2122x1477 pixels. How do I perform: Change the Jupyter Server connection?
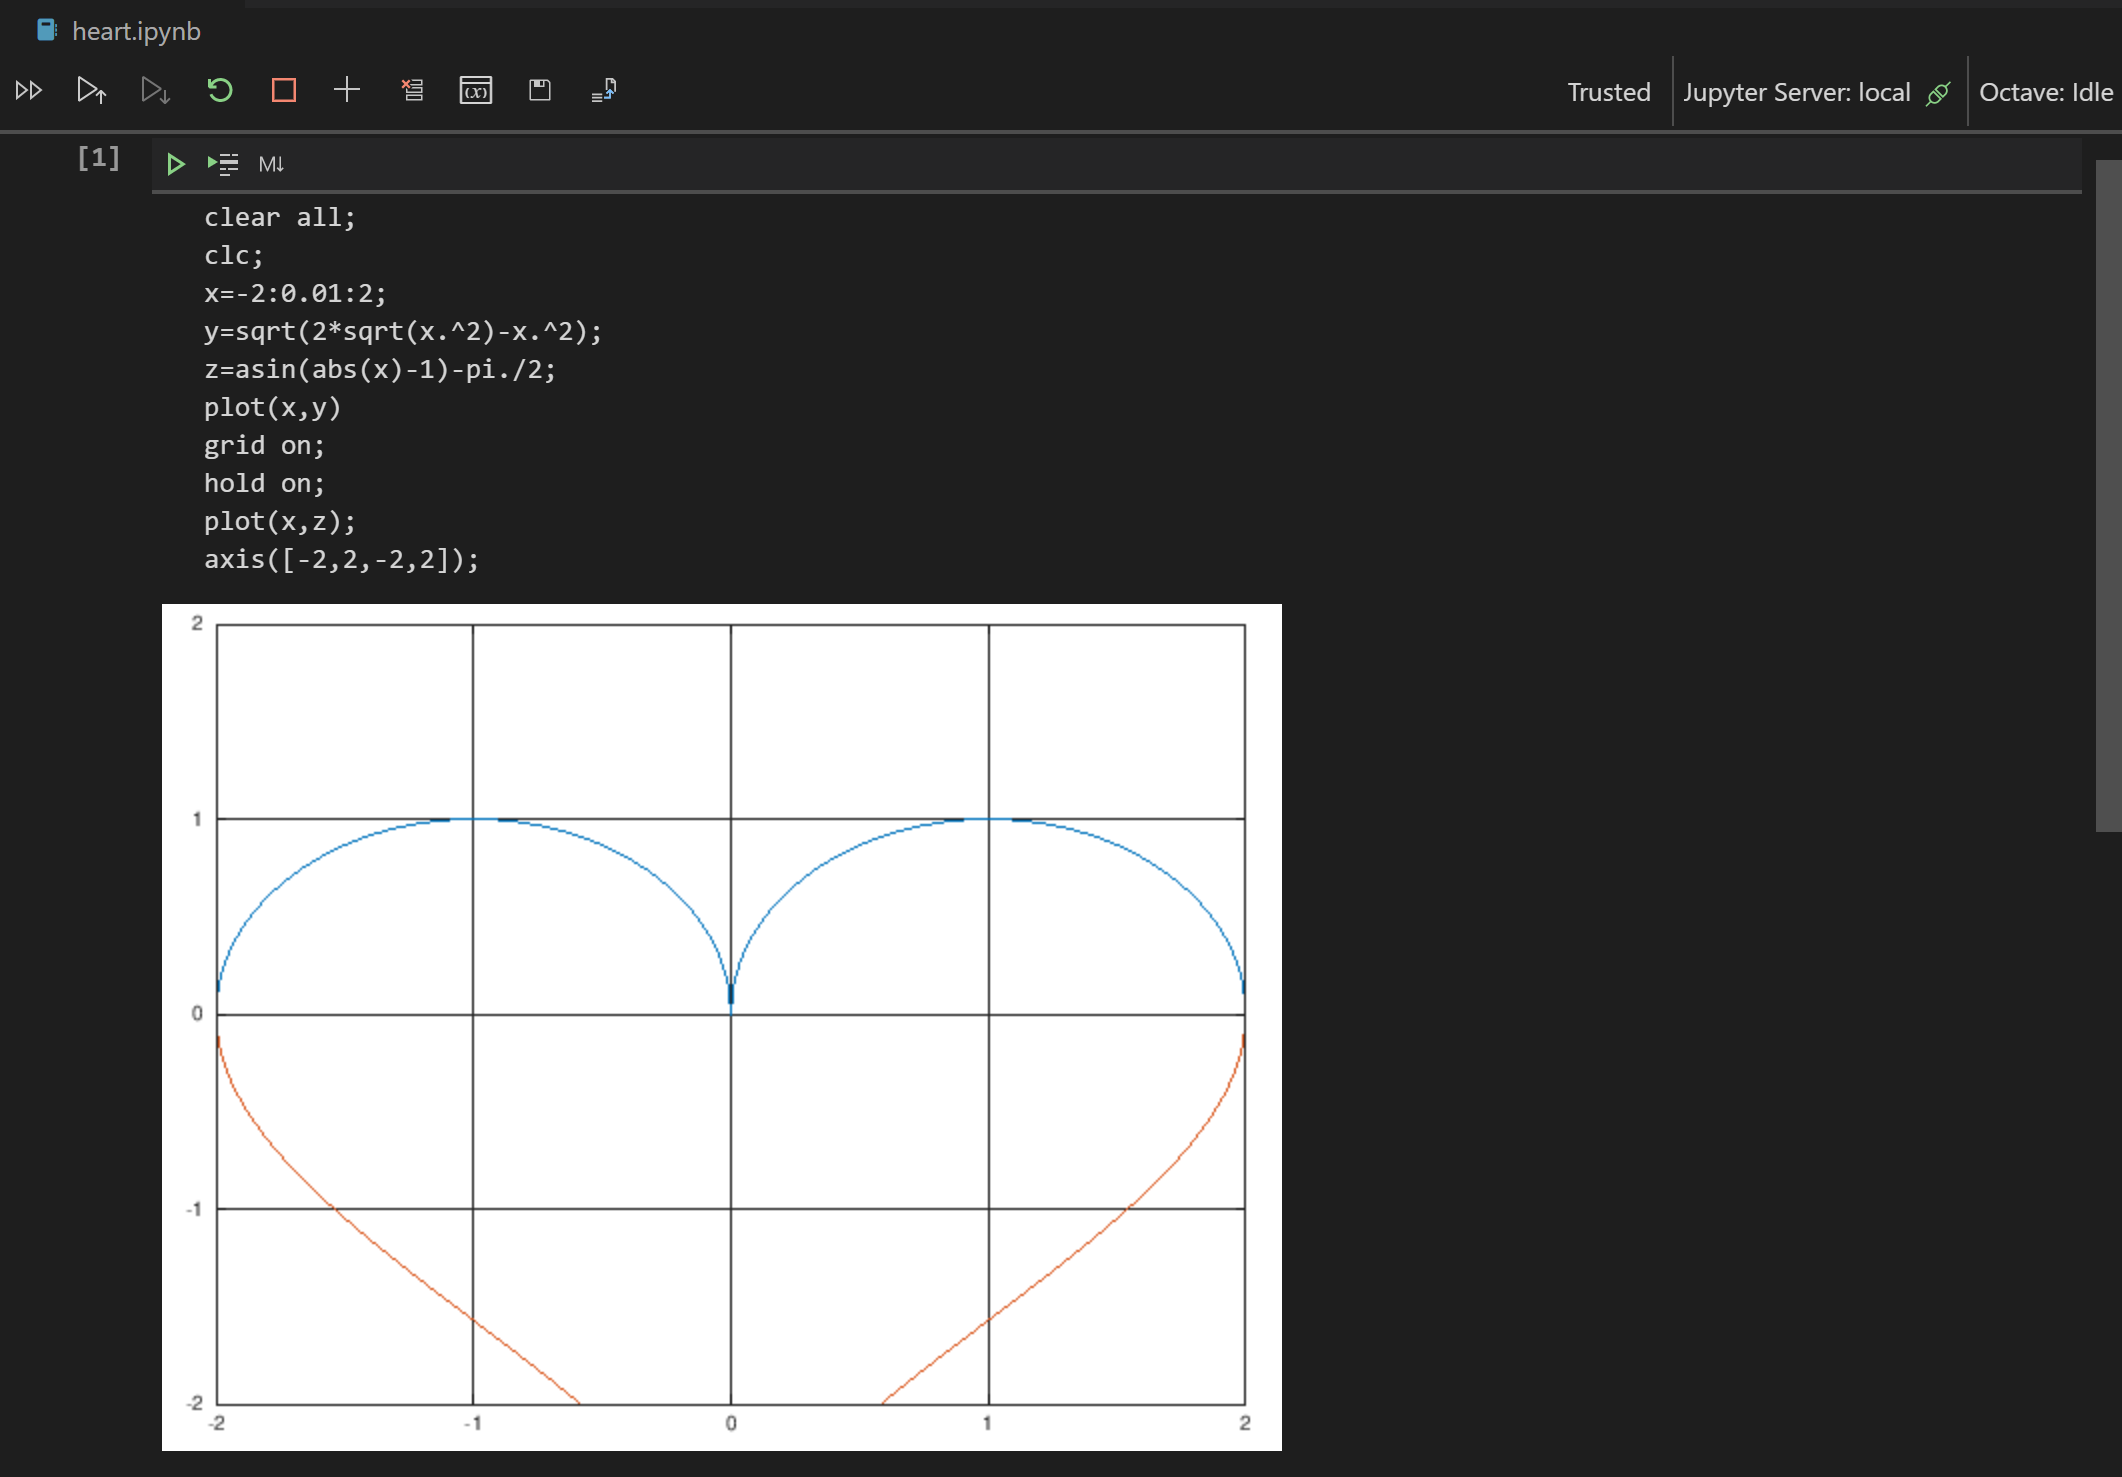point(1797,91)
